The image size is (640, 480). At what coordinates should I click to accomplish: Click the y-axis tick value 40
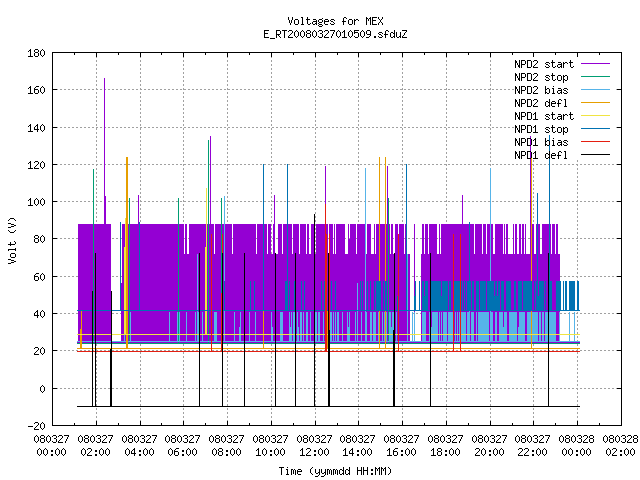[39, 314]
